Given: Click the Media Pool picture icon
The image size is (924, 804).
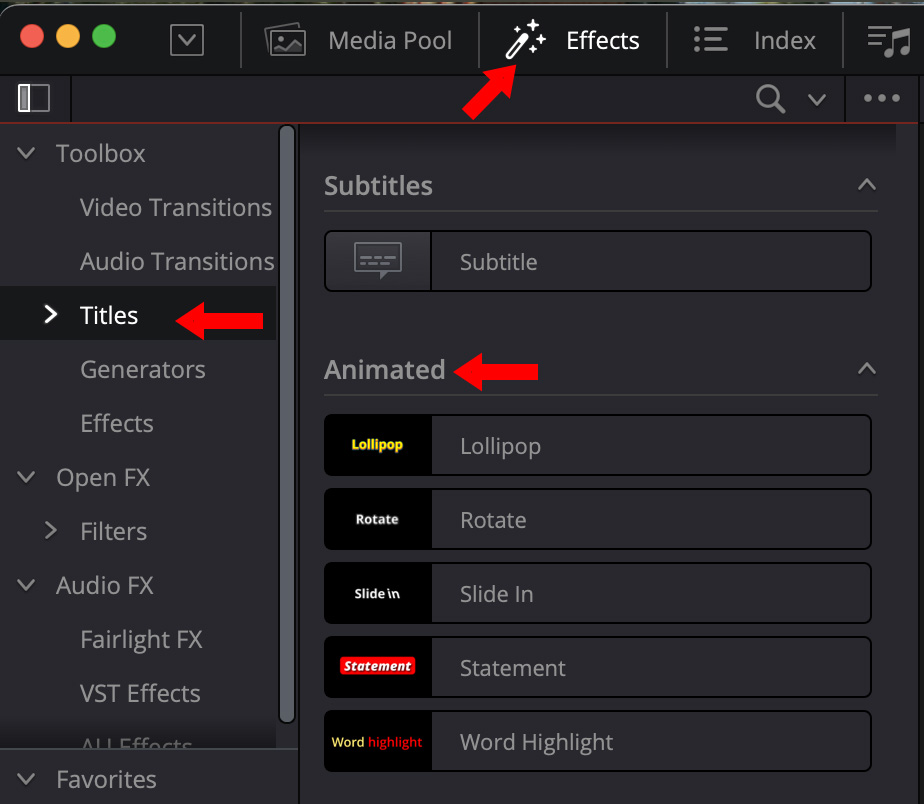Looking at the screenshot, I should pos(285,40).
